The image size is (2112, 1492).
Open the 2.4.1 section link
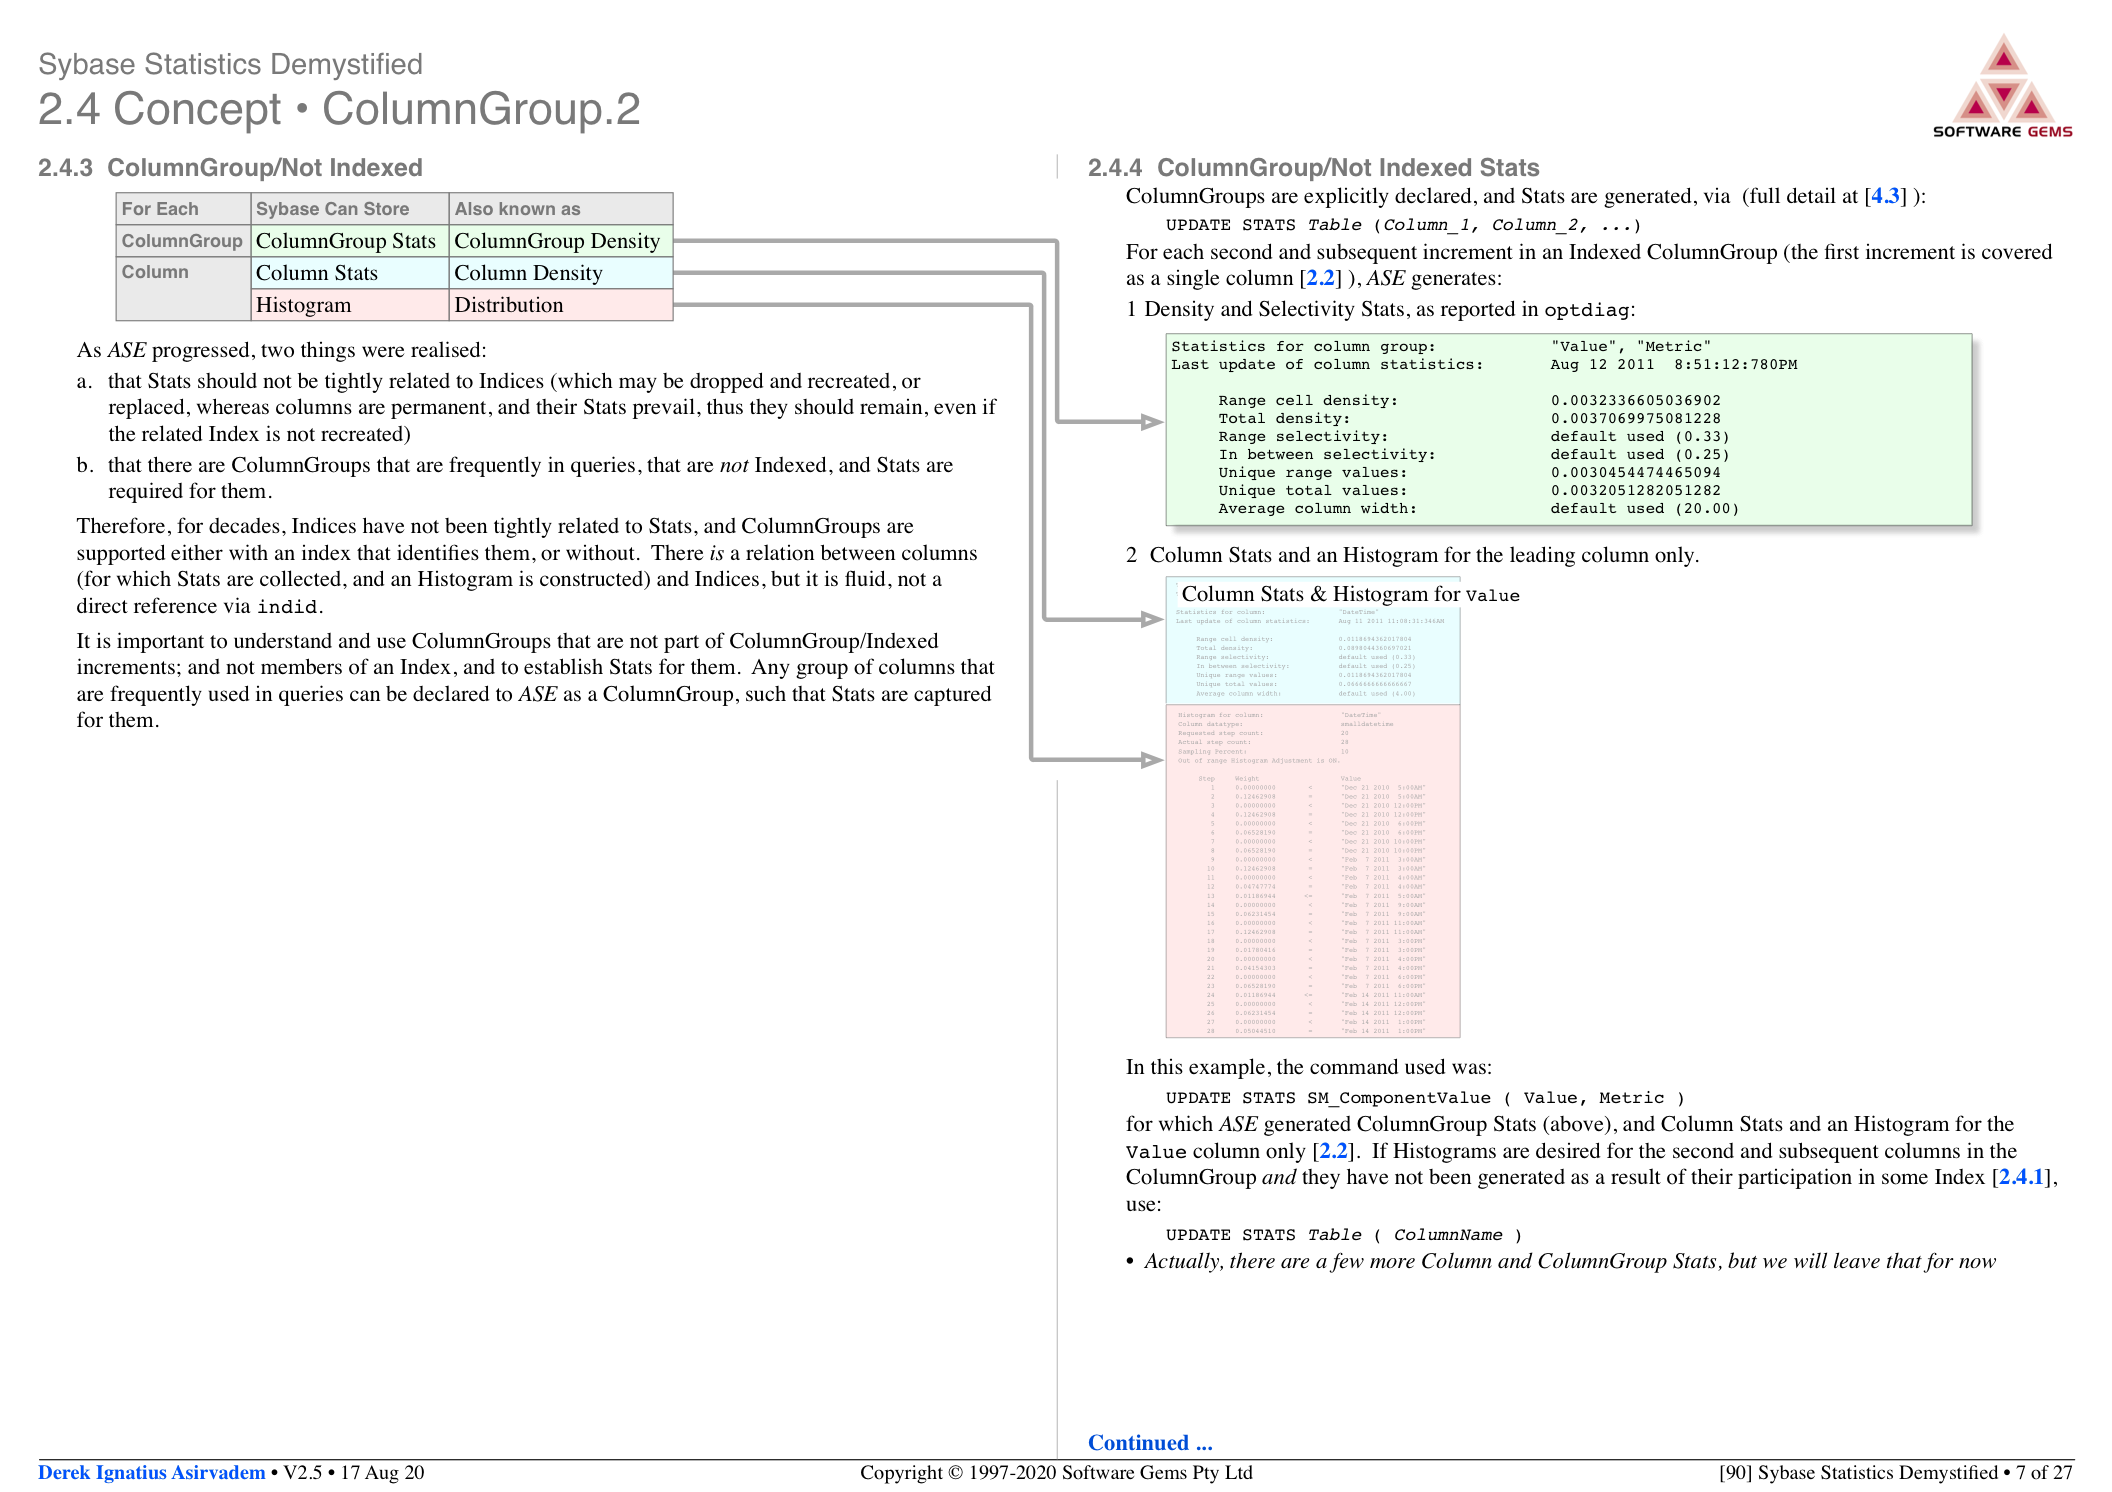(x=2021, y=1177)
